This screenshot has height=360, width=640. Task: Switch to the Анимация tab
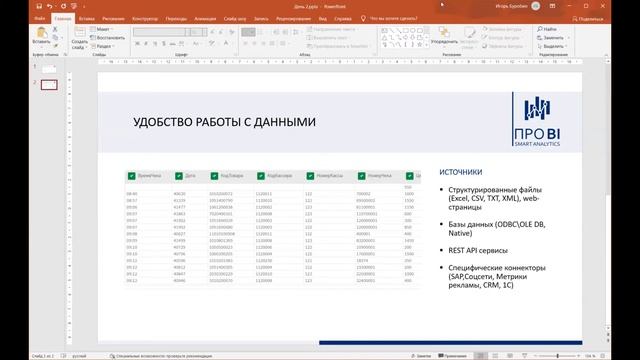coord(205,19)
